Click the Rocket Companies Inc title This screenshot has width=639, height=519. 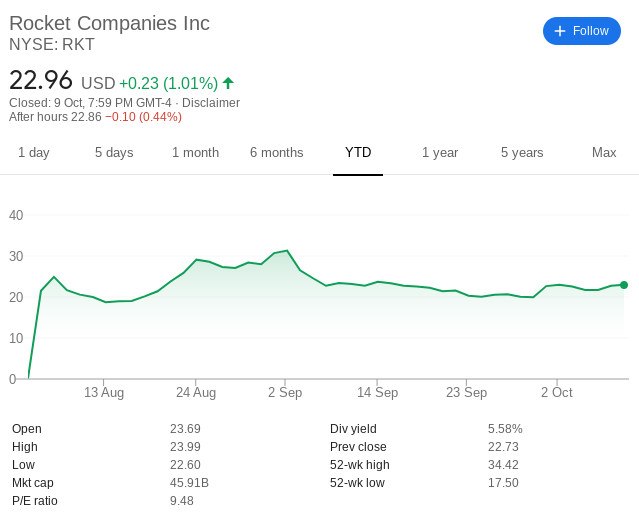click(109, 23)
